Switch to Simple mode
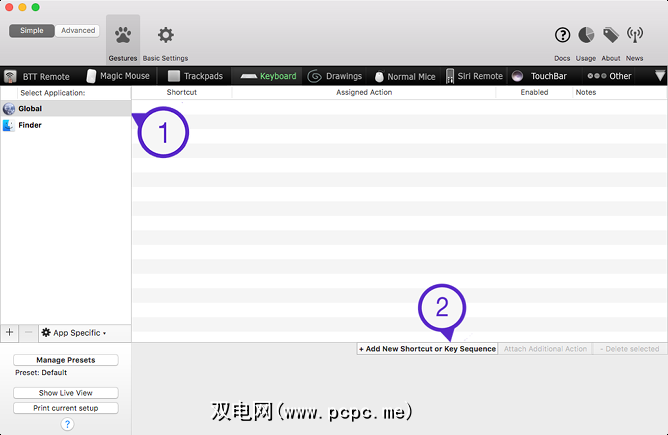668x435 pixels. click(32, 31)
